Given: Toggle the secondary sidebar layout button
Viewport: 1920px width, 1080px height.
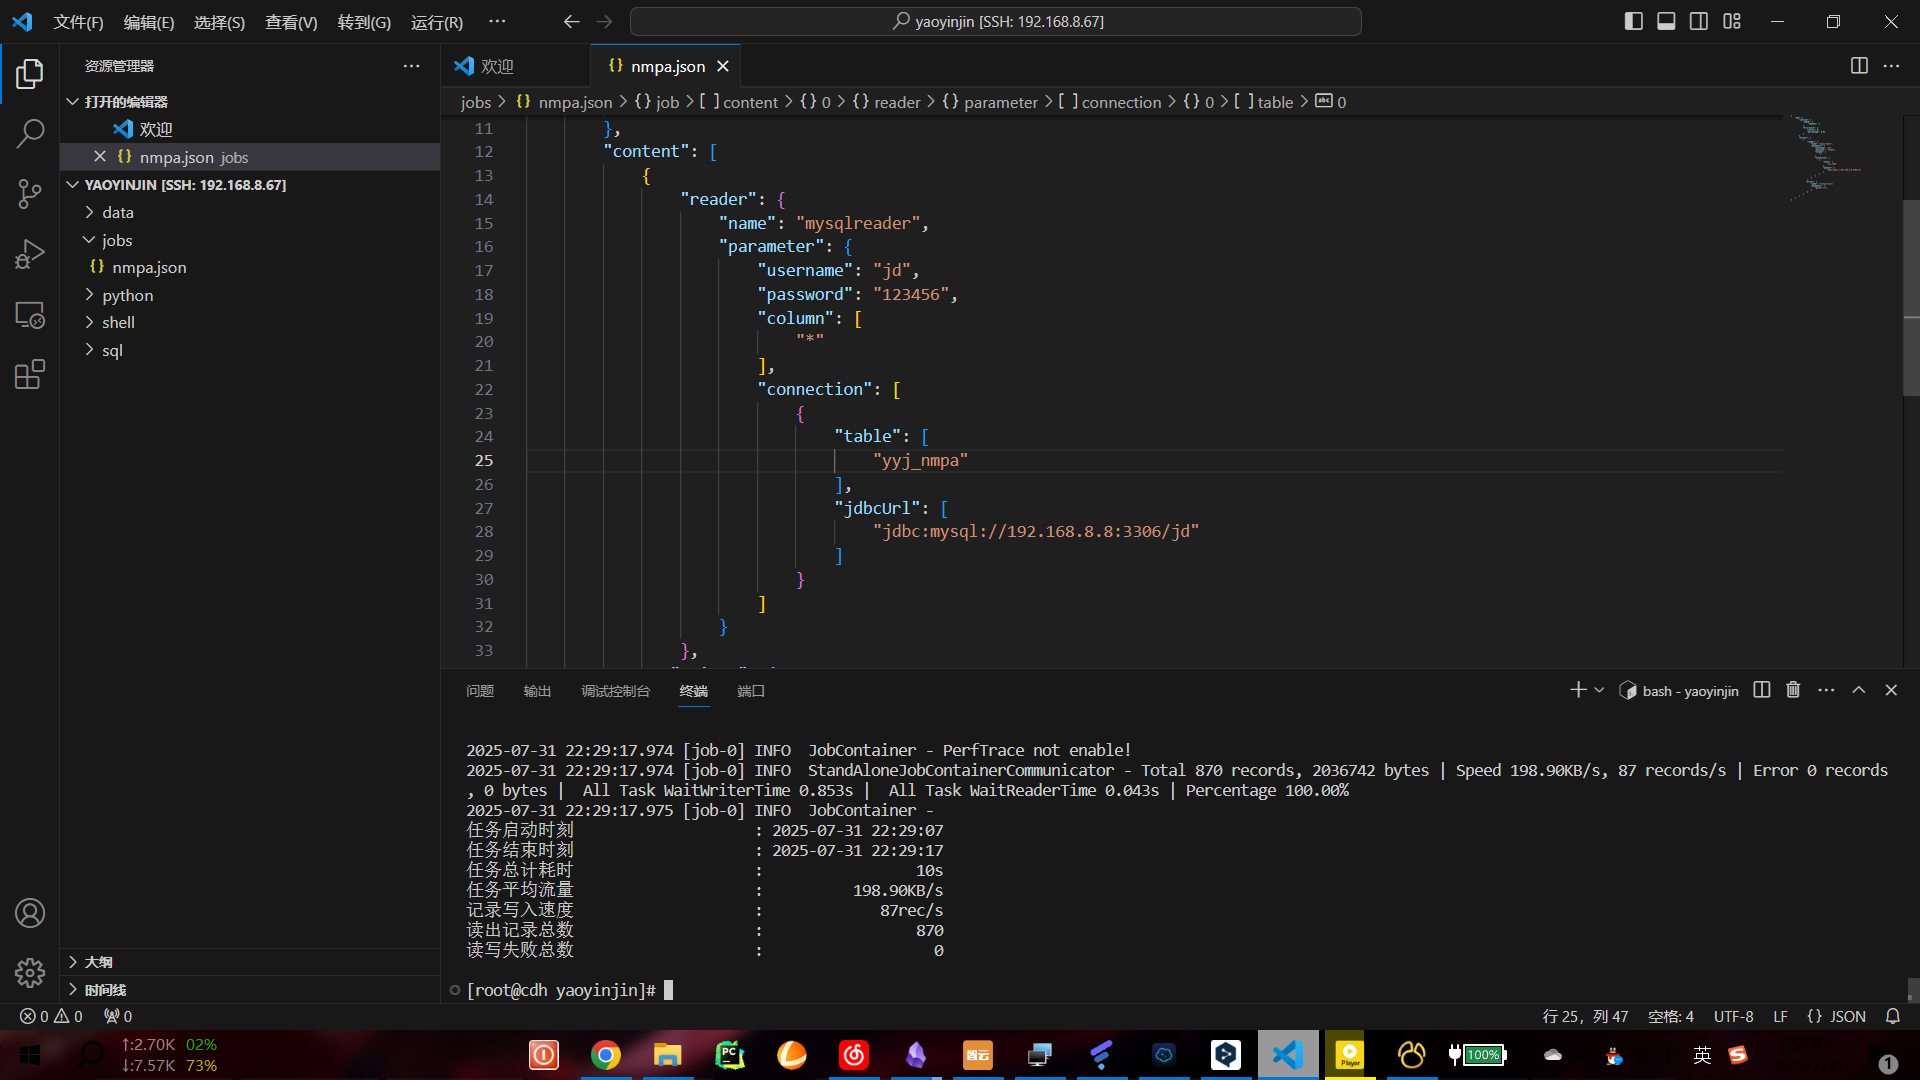Looking at the screenshot, I should 1699,21.
